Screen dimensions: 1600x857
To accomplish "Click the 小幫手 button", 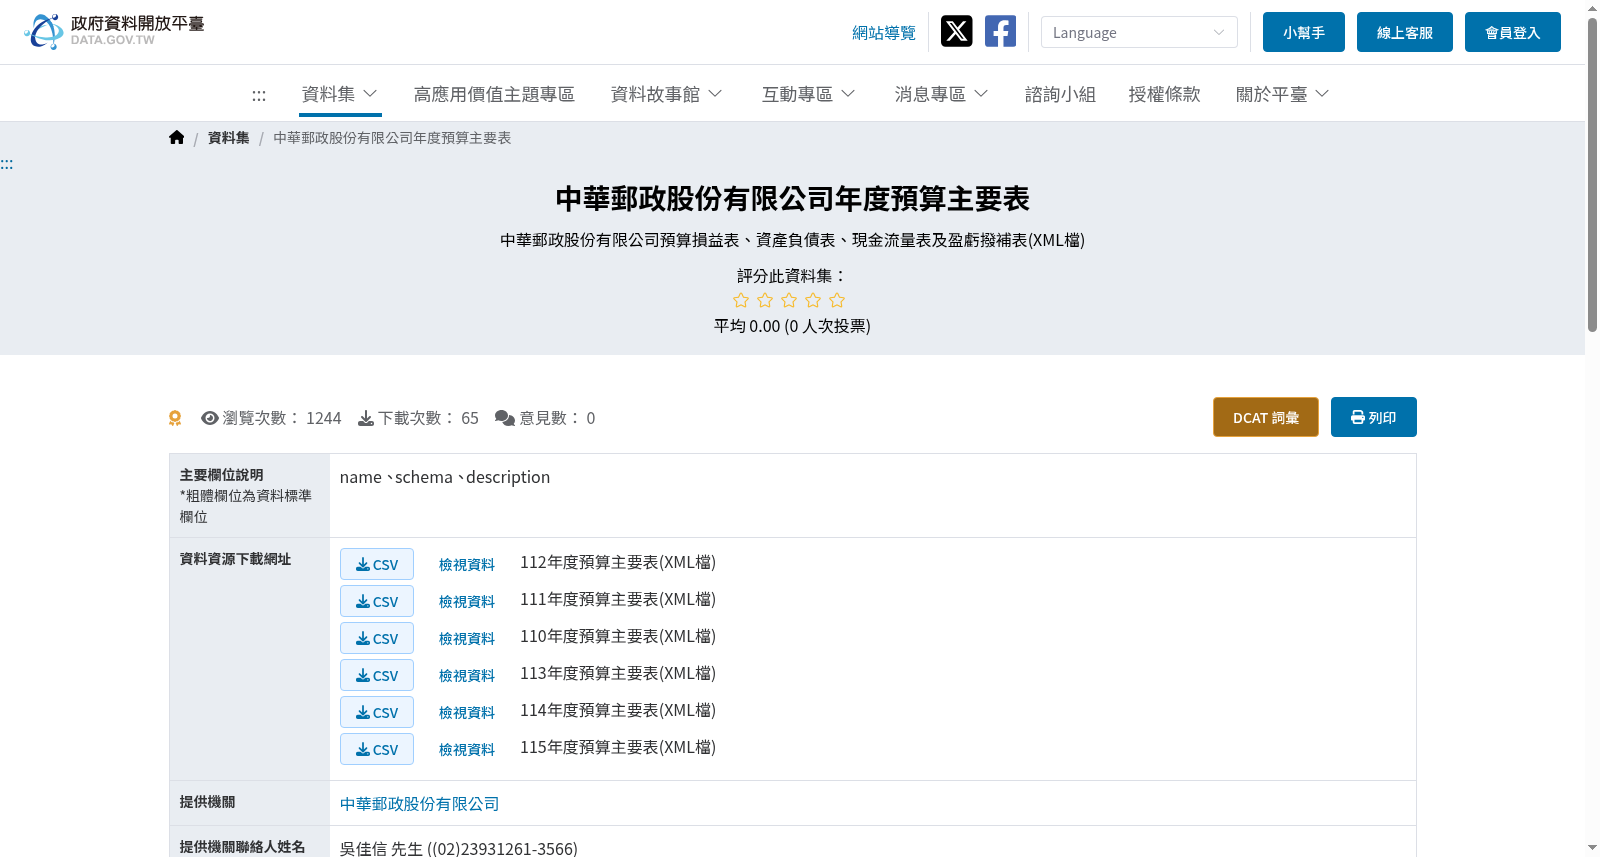I will (x=1304, y=32).
